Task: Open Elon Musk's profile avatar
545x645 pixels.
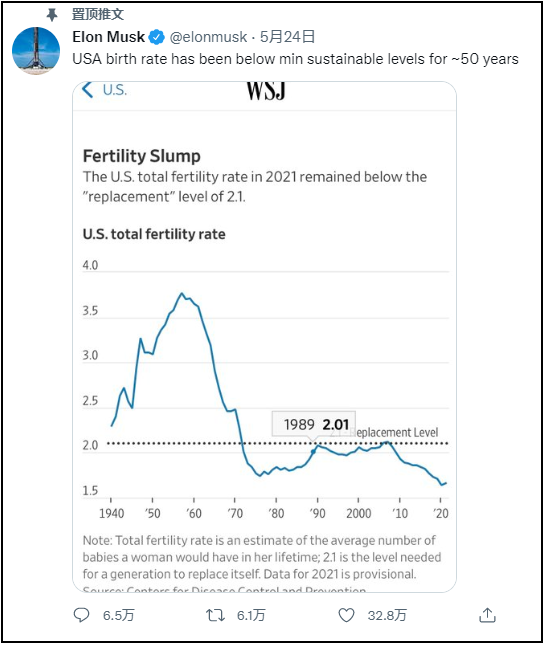Action: click(x=36, y=51)
